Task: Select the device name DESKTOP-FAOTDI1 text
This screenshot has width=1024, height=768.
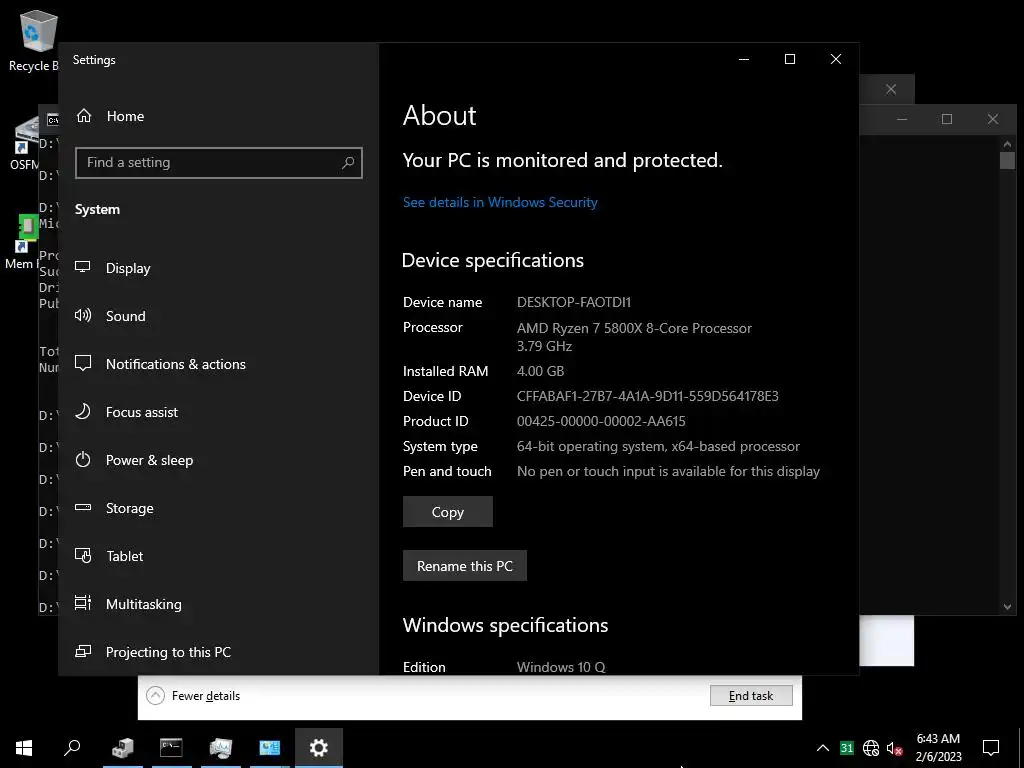Action: [574, 302]
